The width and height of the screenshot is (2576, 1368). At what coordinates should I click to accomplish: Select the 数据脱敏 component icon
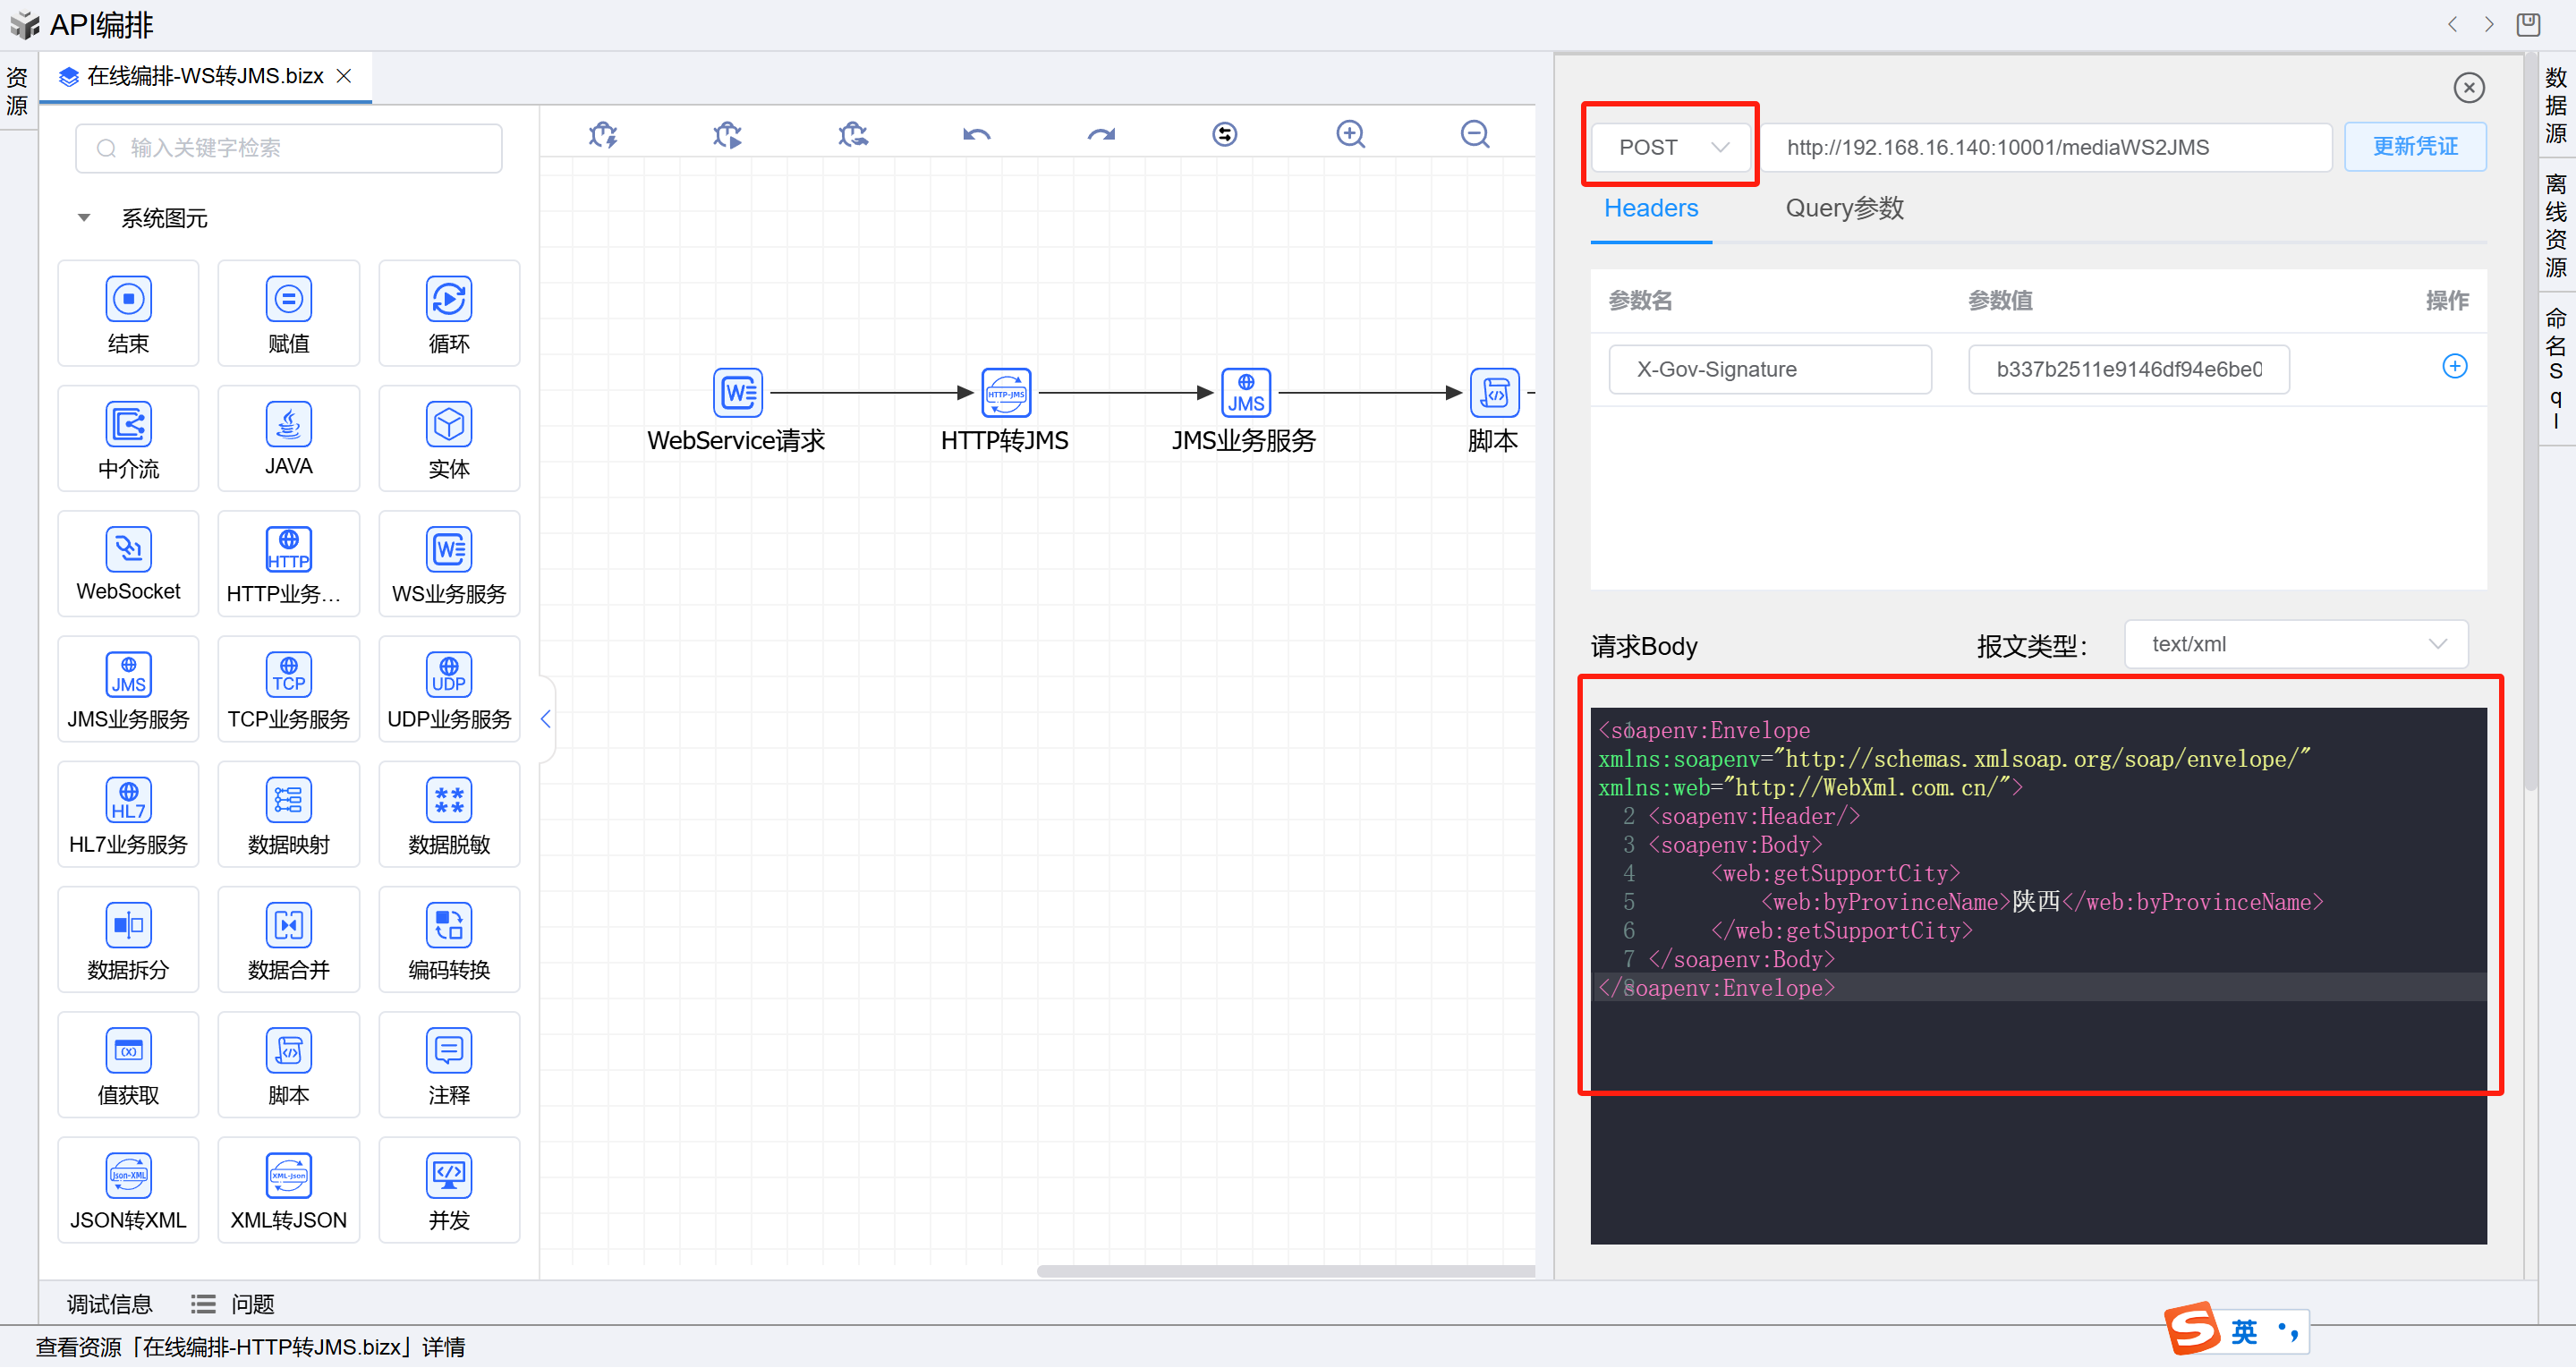pyautogui.click(x=449, y=800)
